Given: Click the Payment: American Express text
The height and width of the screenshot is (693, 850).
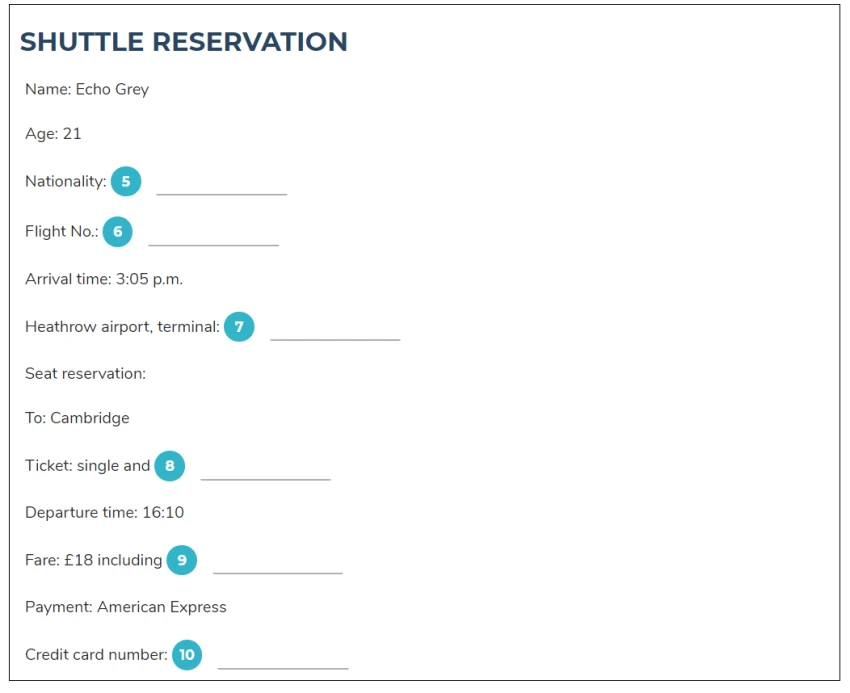Looking at the screenshot, I should (126, 607).
